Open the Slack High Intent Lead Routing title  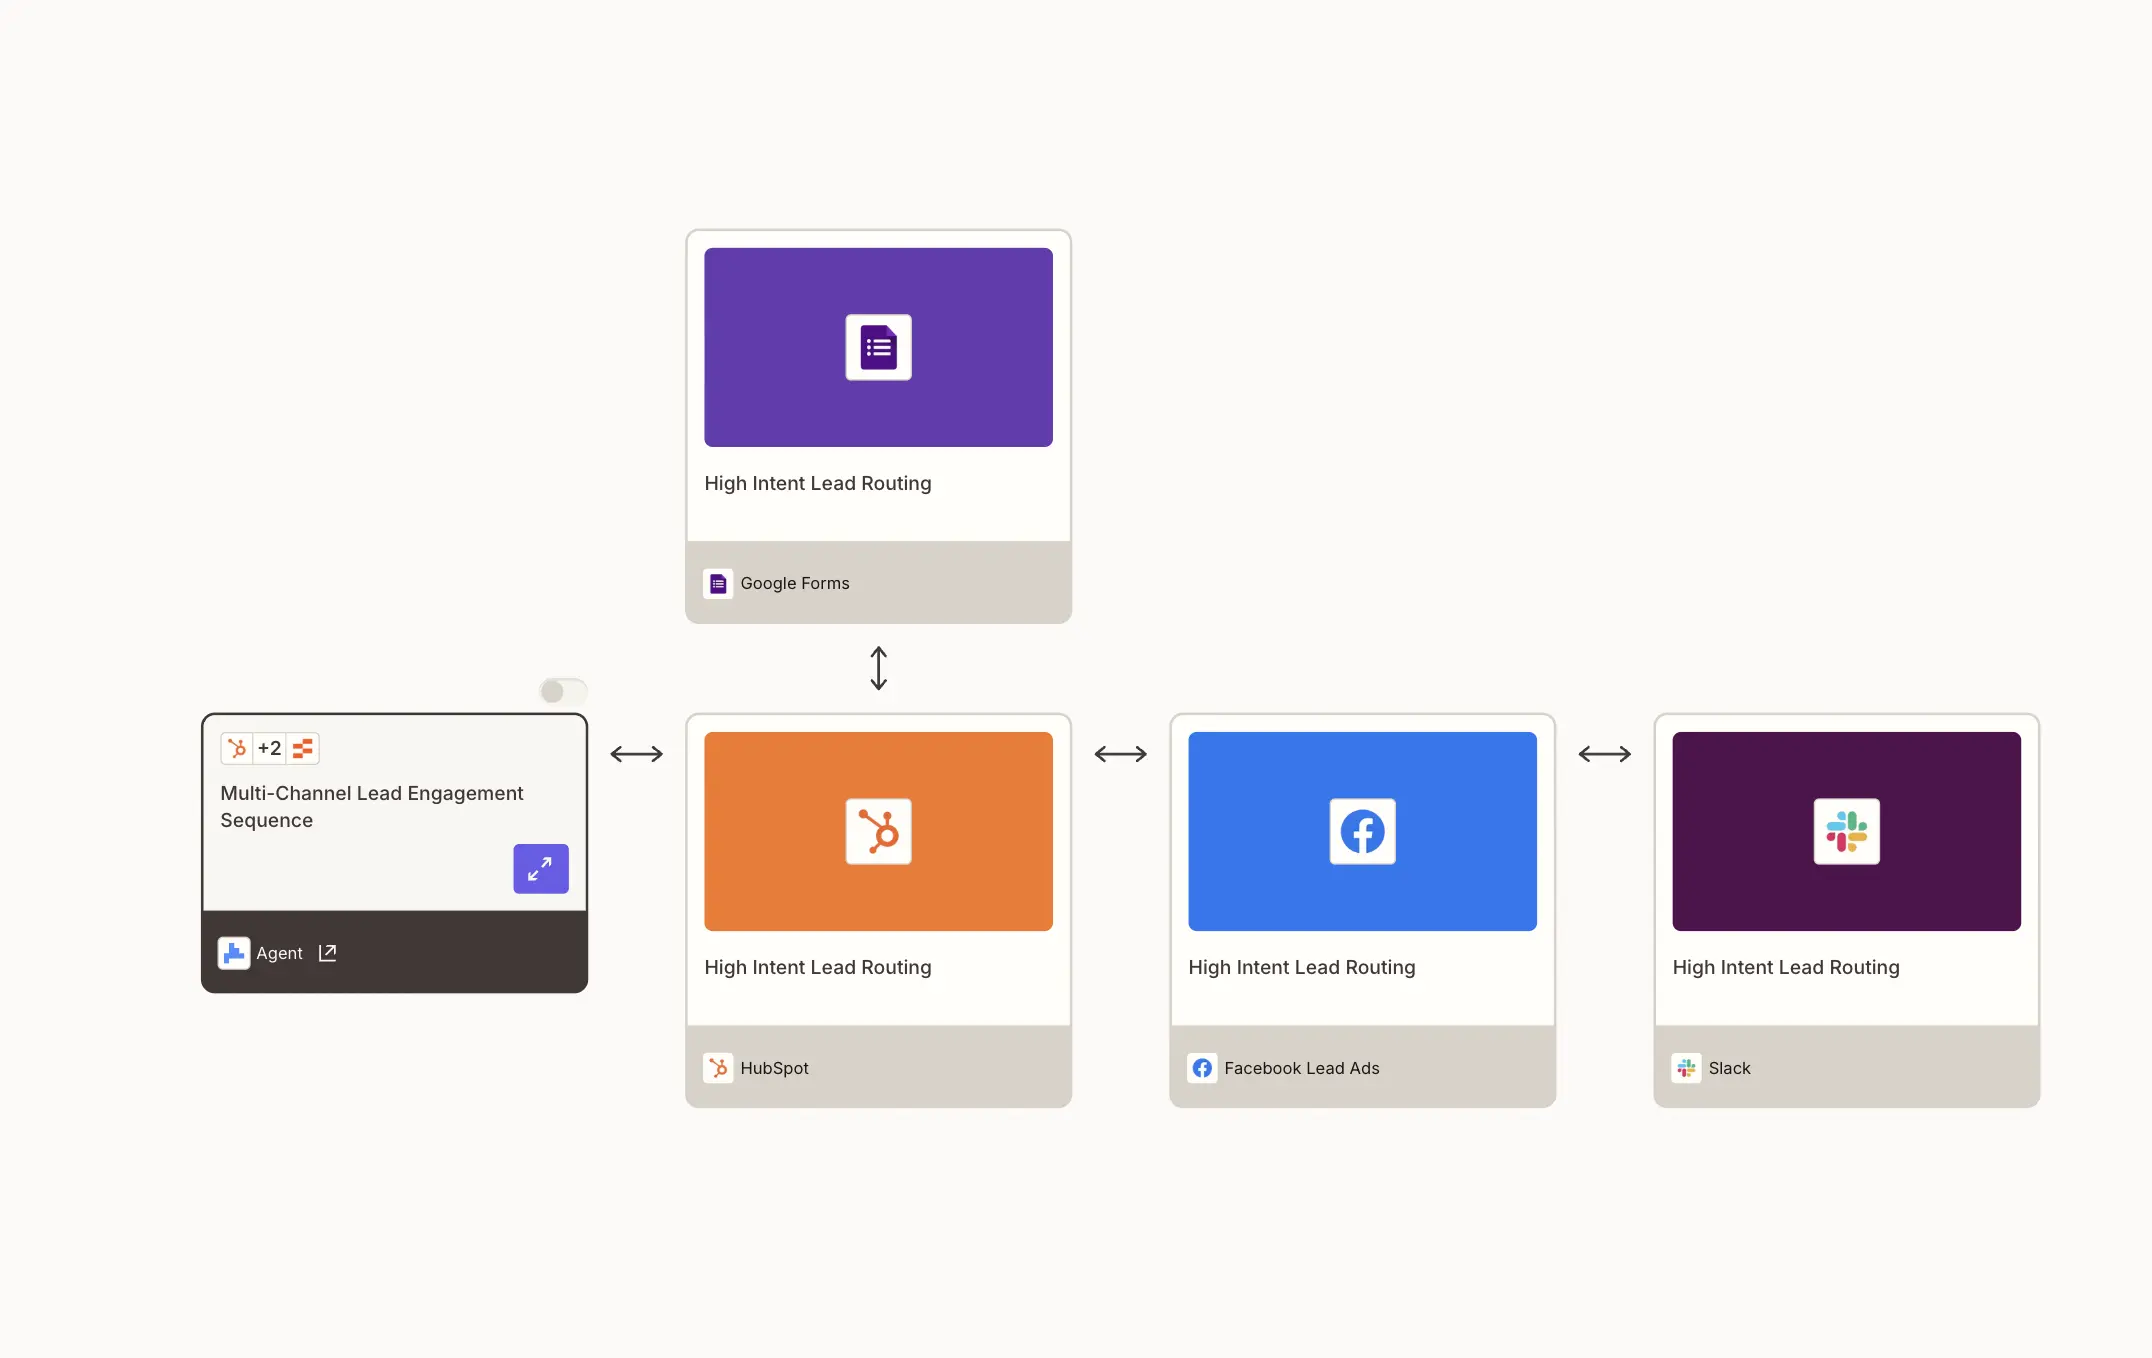[x=1785, y=967]
